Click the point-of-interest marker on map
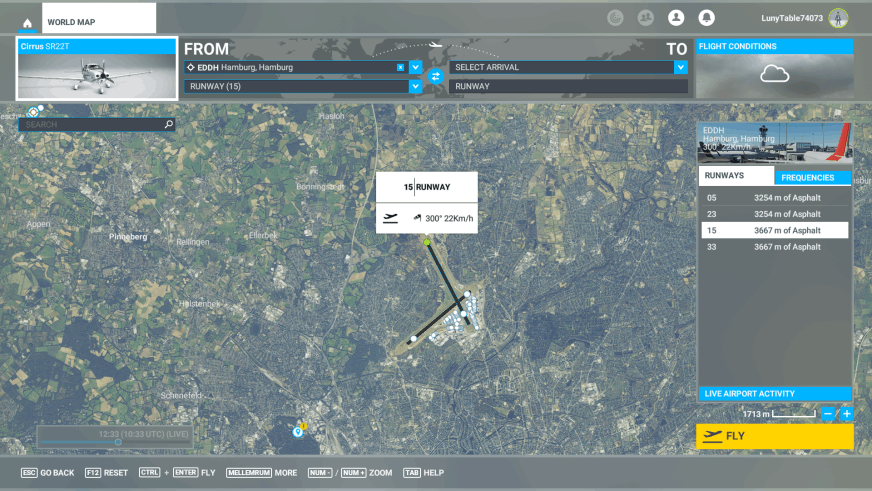872x491 pixels. tap(298, 432)
